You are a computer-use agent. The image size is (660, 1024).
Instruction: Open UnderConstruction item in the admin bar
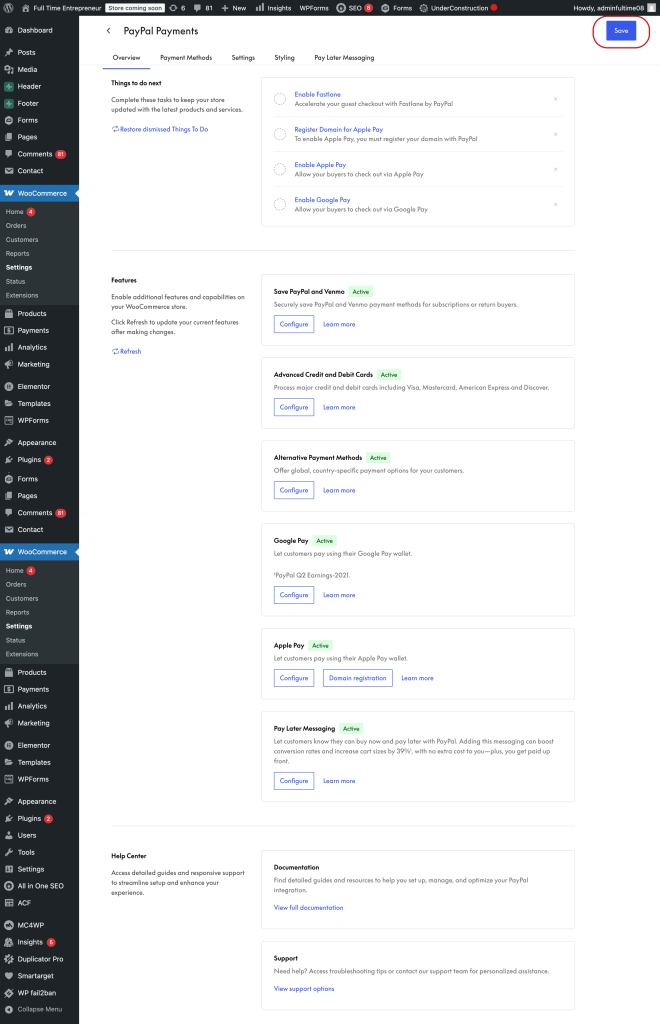point(458,8)
